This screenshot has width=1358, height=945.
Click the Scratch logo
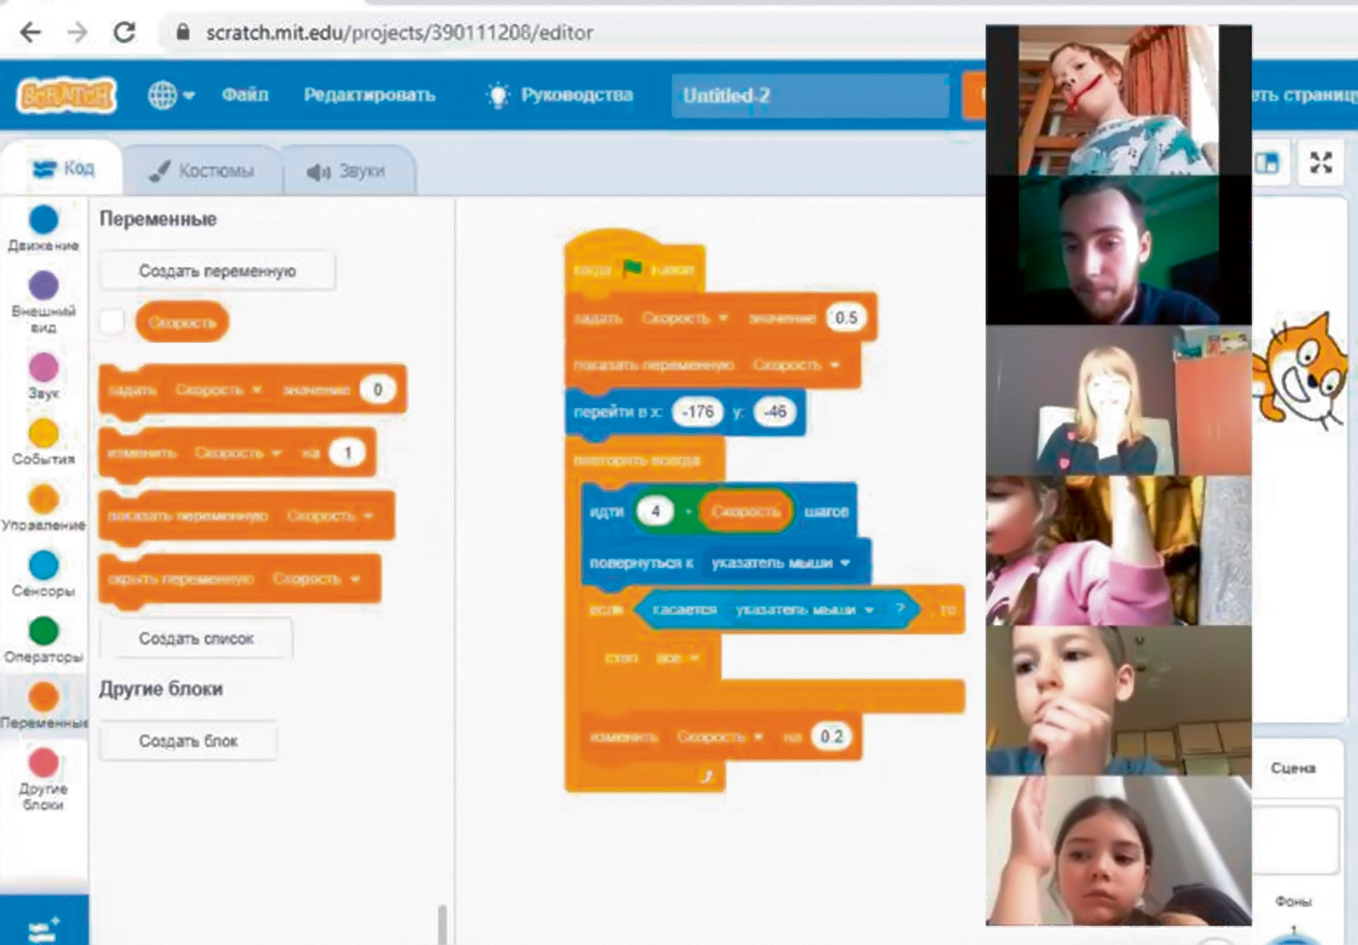click(66, 96)
